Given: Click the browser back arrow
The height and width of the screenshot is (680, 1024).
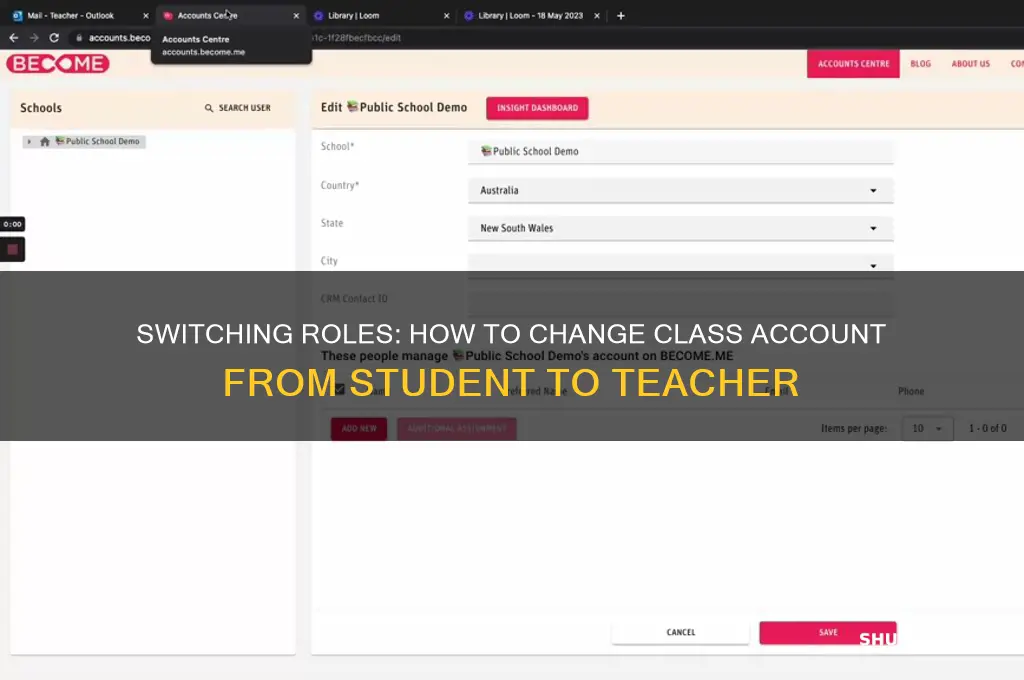Looking at the screenshot, I should tap(14, 38).
